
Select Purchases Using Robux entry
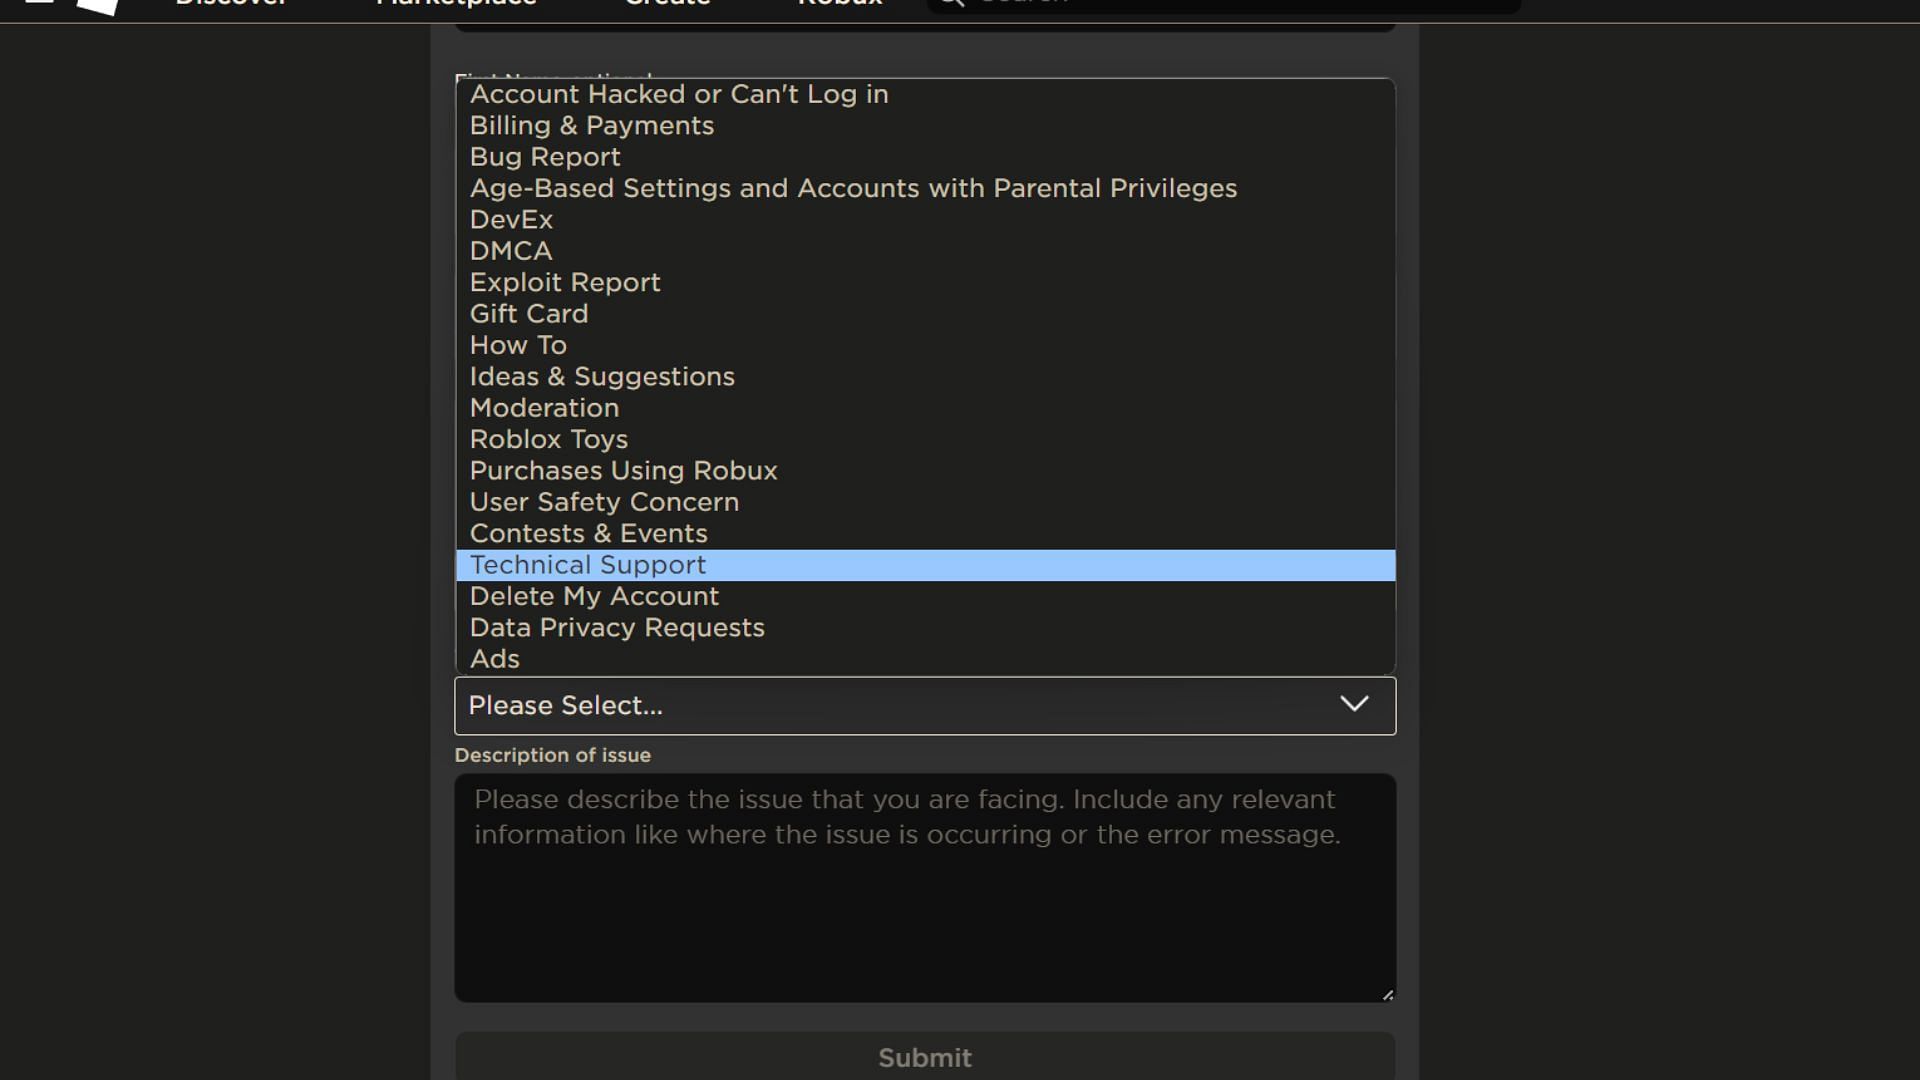pyautogui.click(x=925, y=471)
